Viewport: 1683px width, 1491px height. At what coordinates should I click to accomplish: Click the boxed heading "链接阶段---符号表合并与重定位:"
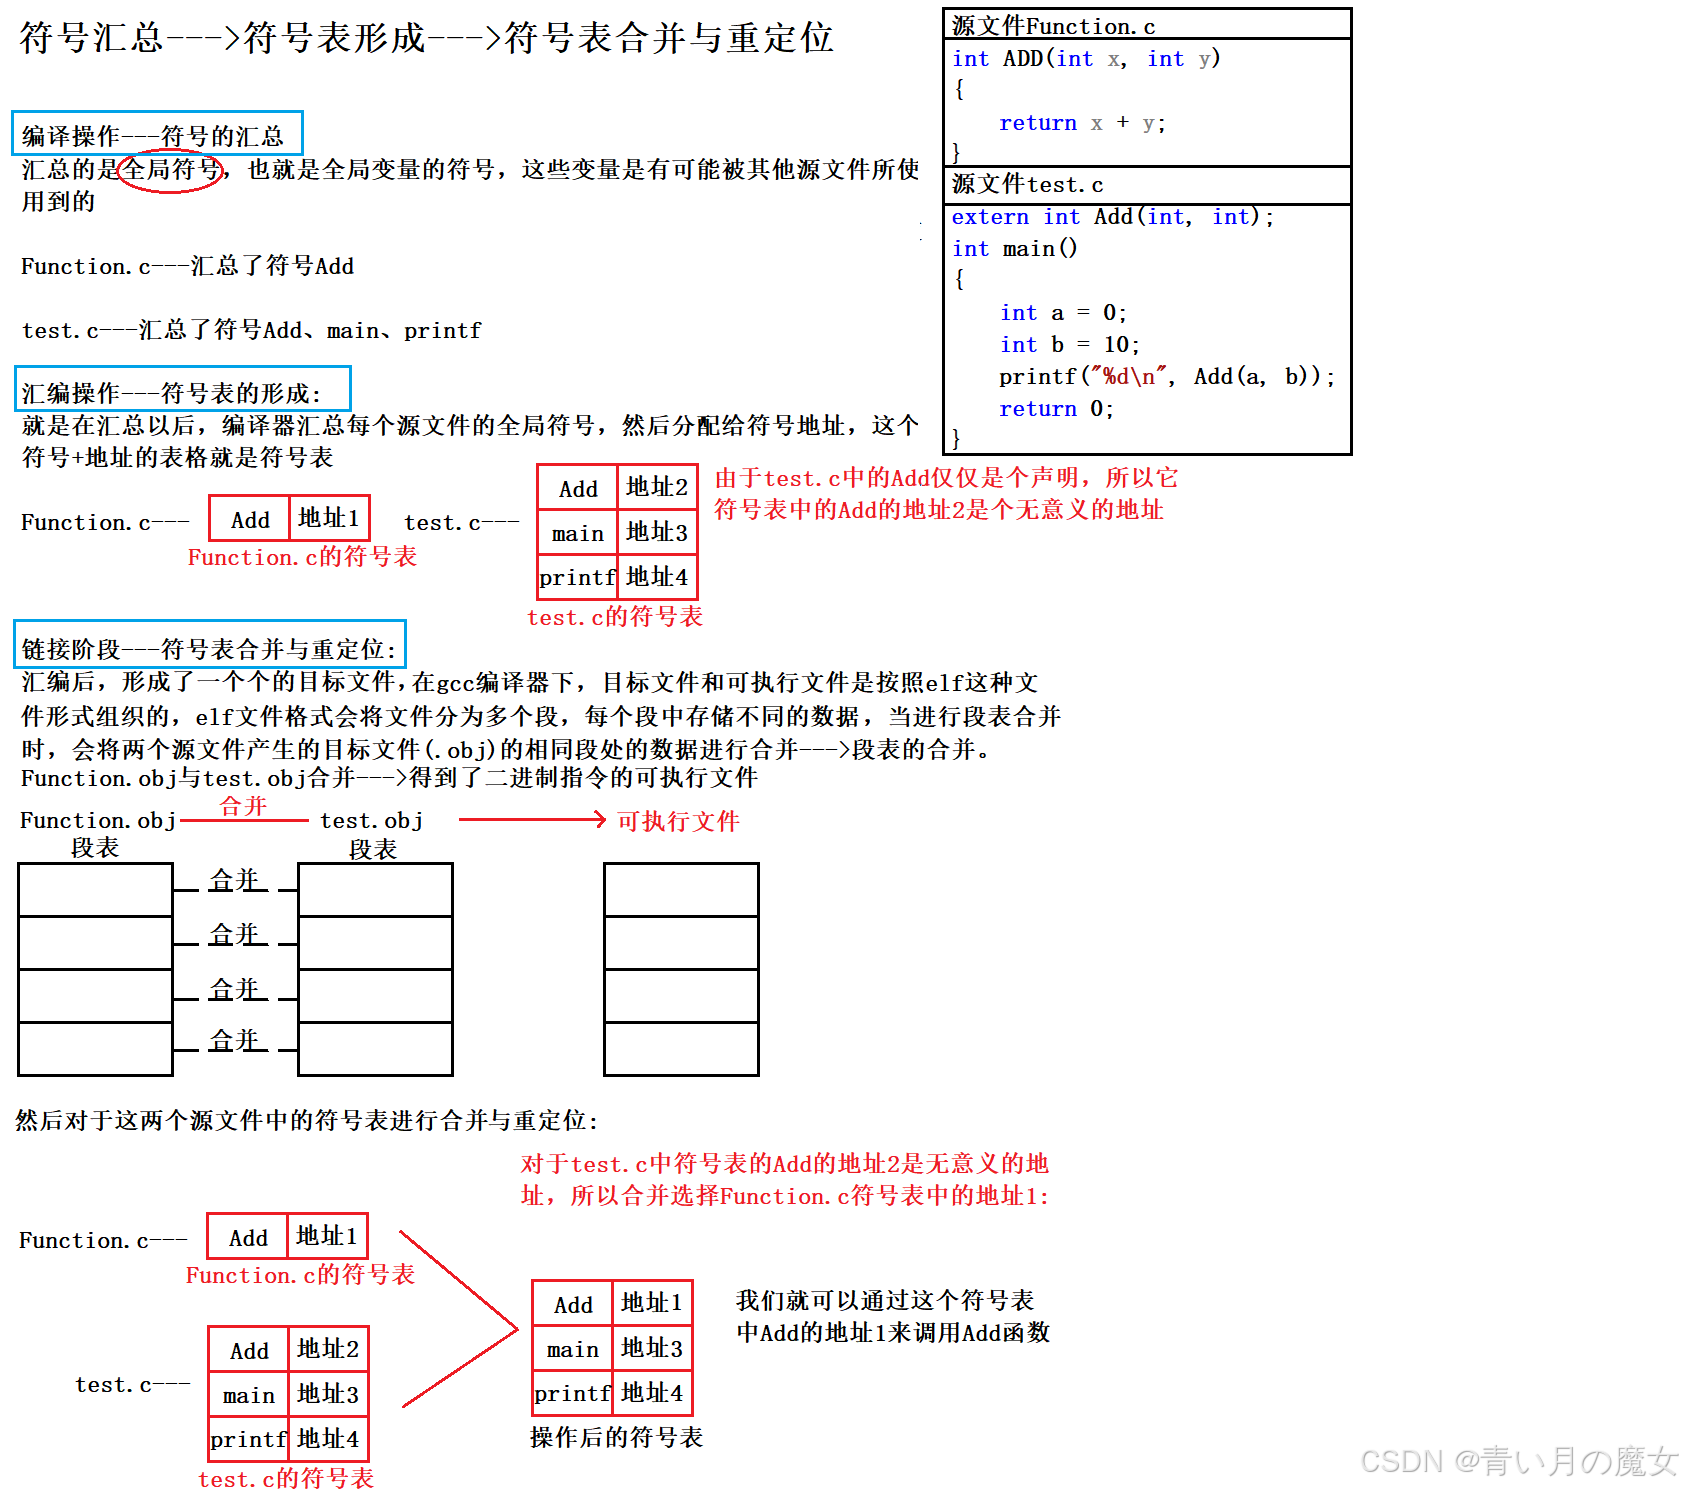click(x=210, y=645)
